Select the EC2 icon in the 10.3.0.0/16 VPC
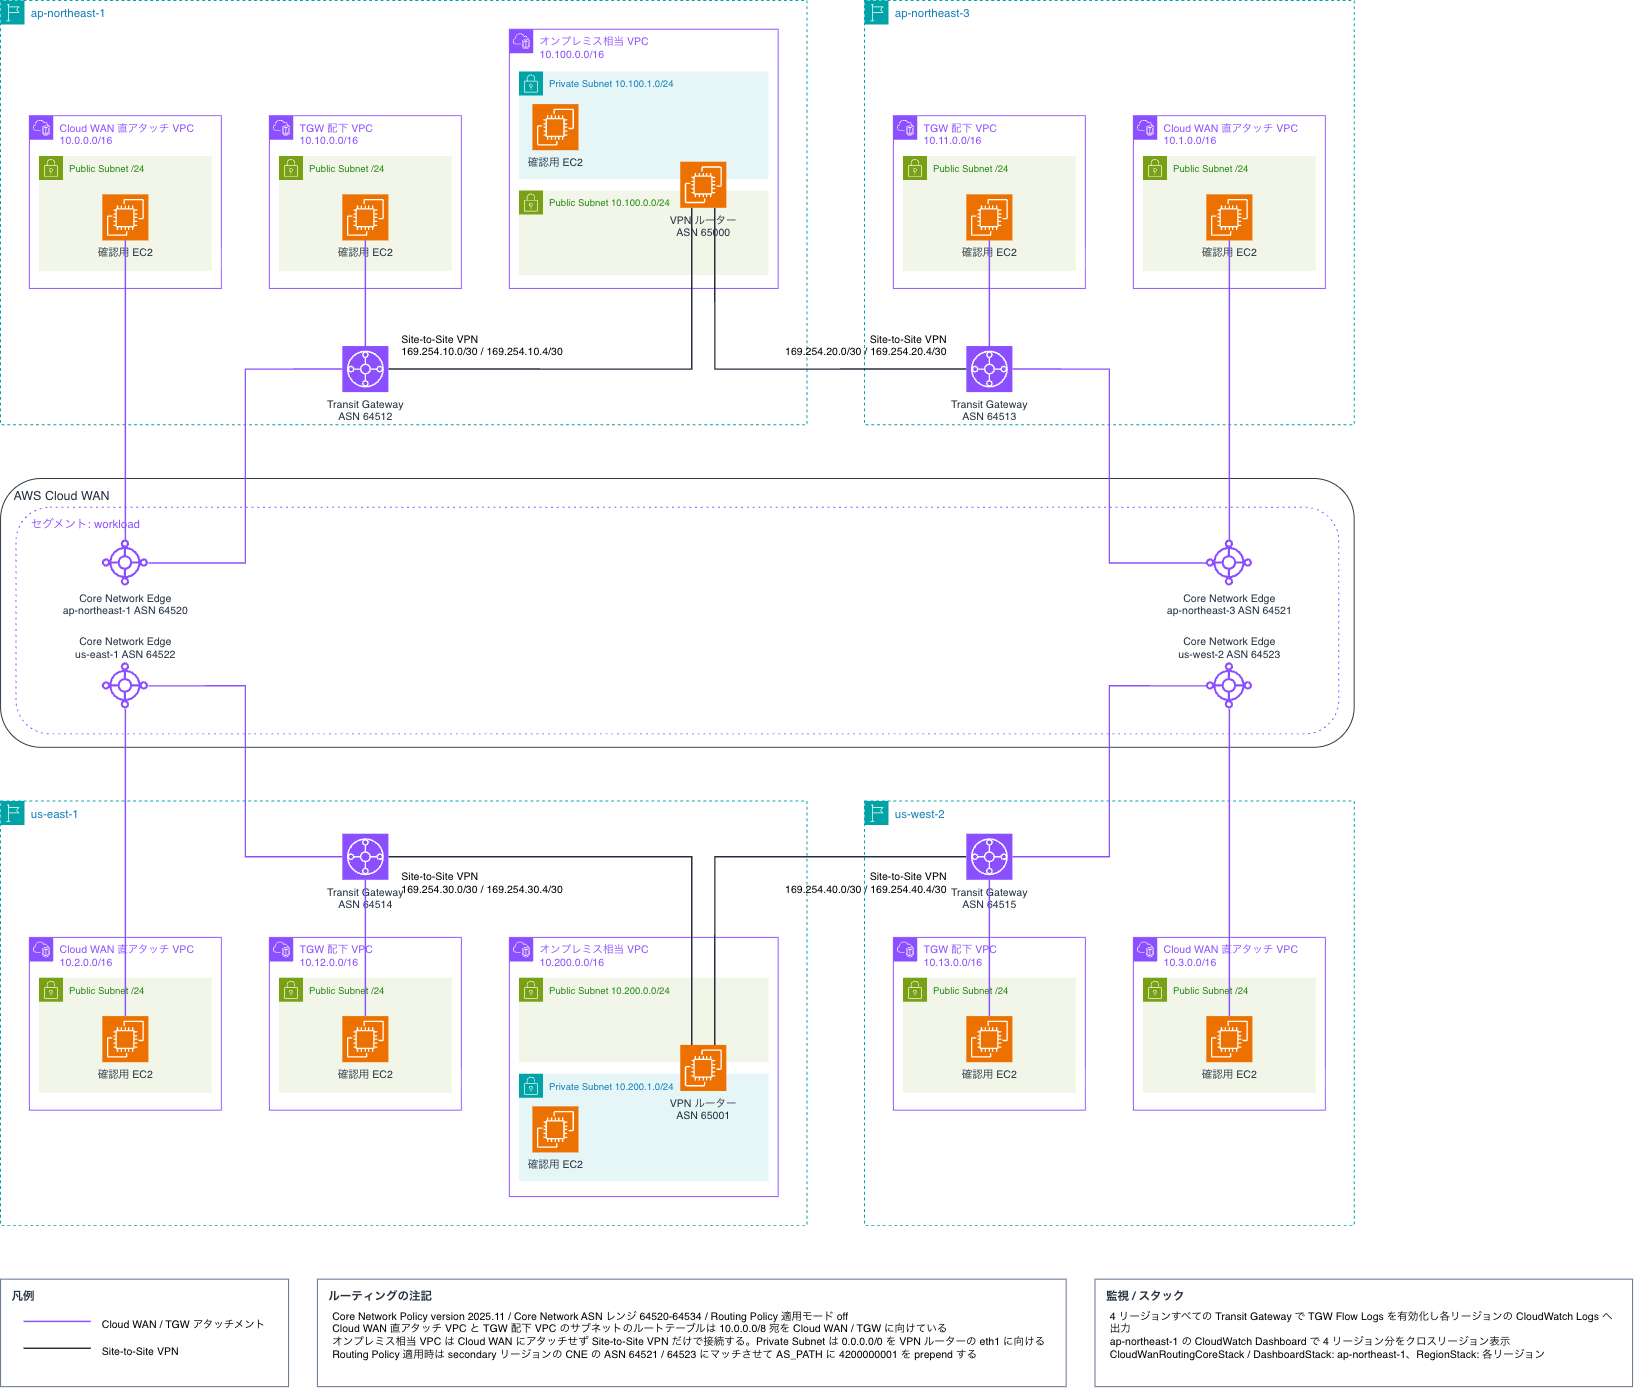The image size is (1634, 1389). click(1229, 1039)
